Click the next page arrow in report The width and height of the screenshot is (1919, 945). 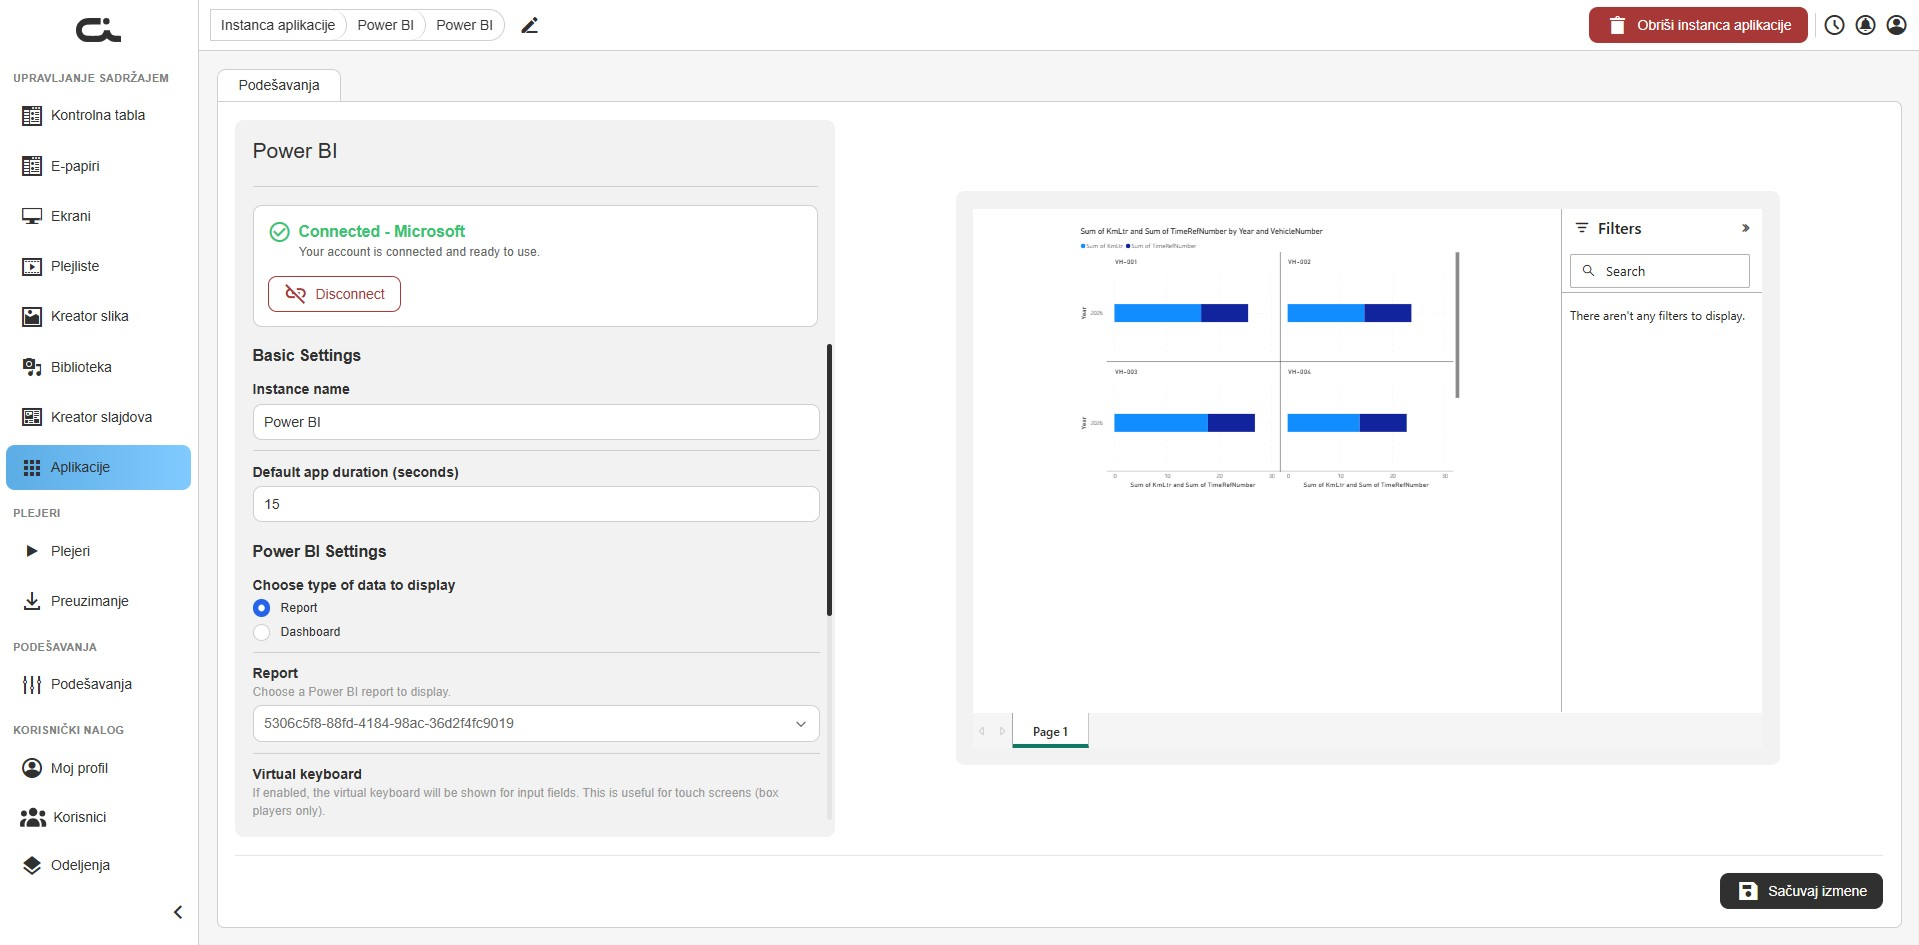pyautogui.click(x=1002, y=731)
